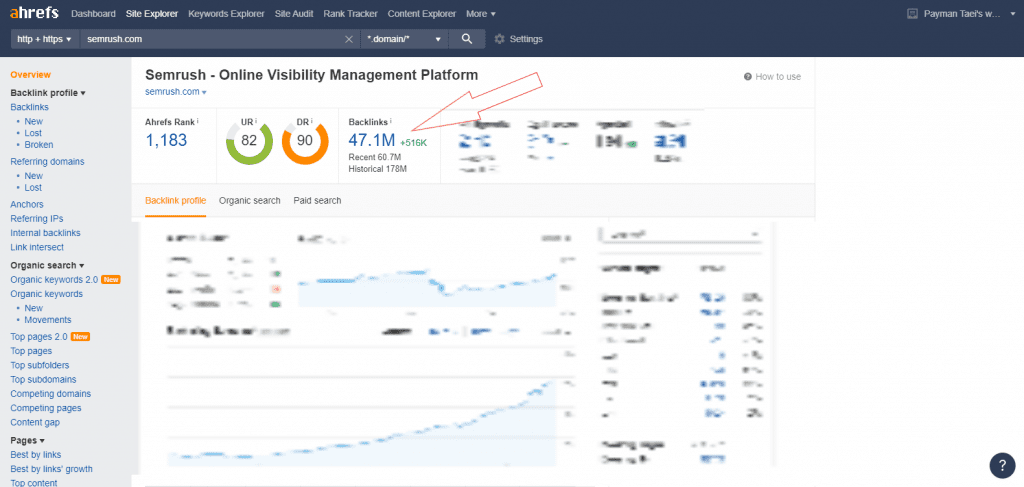Switch to the Paid search tab

[317, 200]
